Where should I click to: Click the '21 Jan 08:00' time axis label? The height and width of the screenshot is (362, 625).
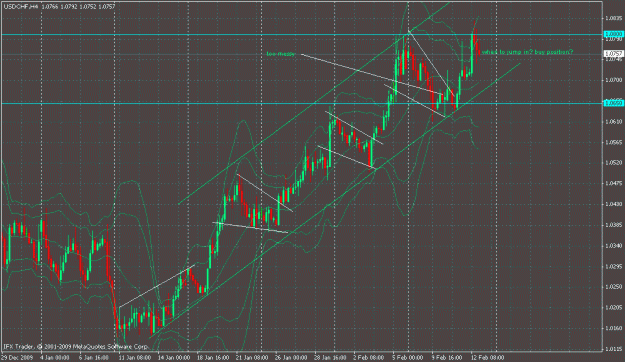tap(251, 357)
